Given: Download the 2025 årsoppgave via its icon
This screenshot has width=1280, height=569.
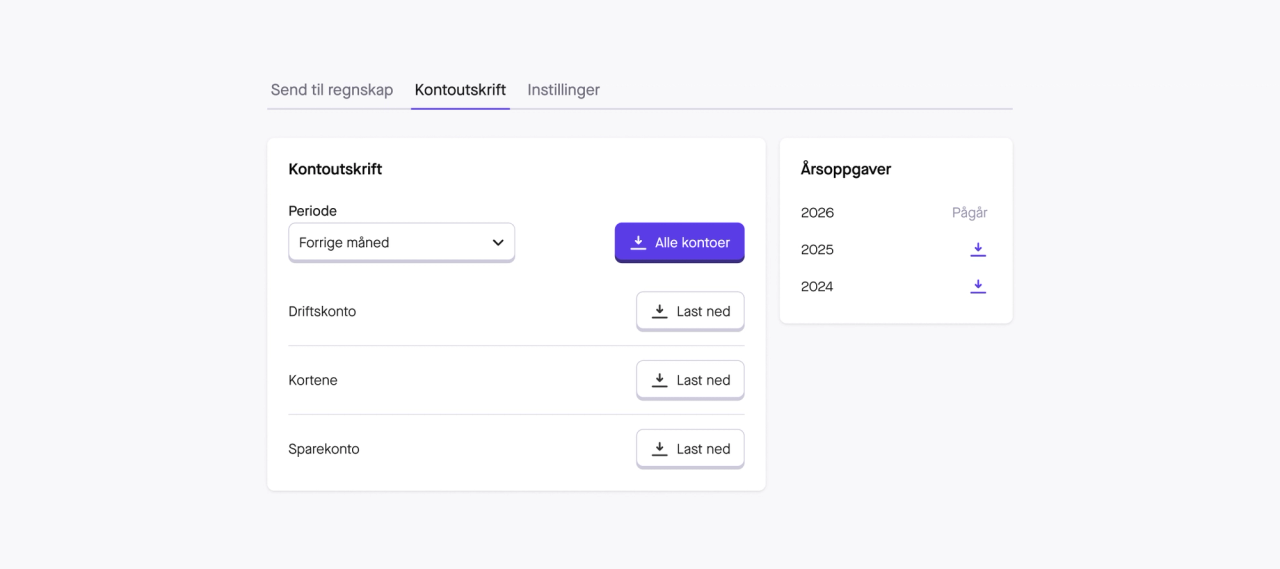Looking at the screenshot, I should click(978, 250).
